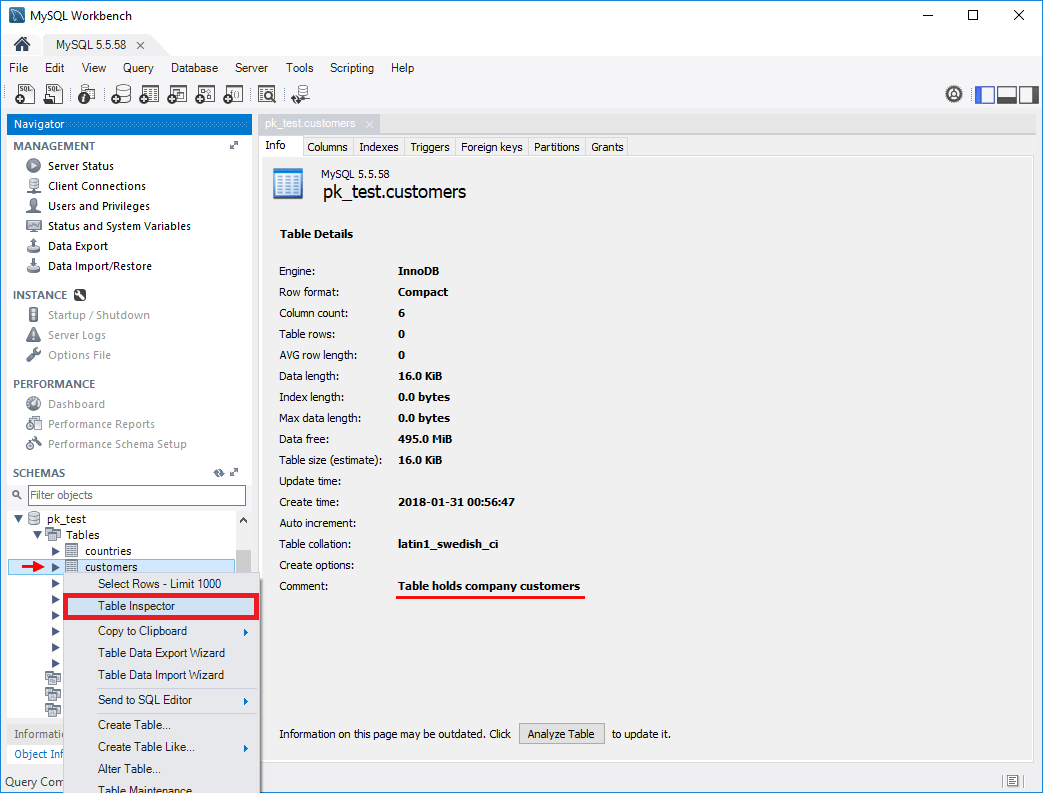The height and width of the screenshot is (793, 1043).
Task: Toggle the right secondary sidebar visibility
Action: (x=1028, y=94)
